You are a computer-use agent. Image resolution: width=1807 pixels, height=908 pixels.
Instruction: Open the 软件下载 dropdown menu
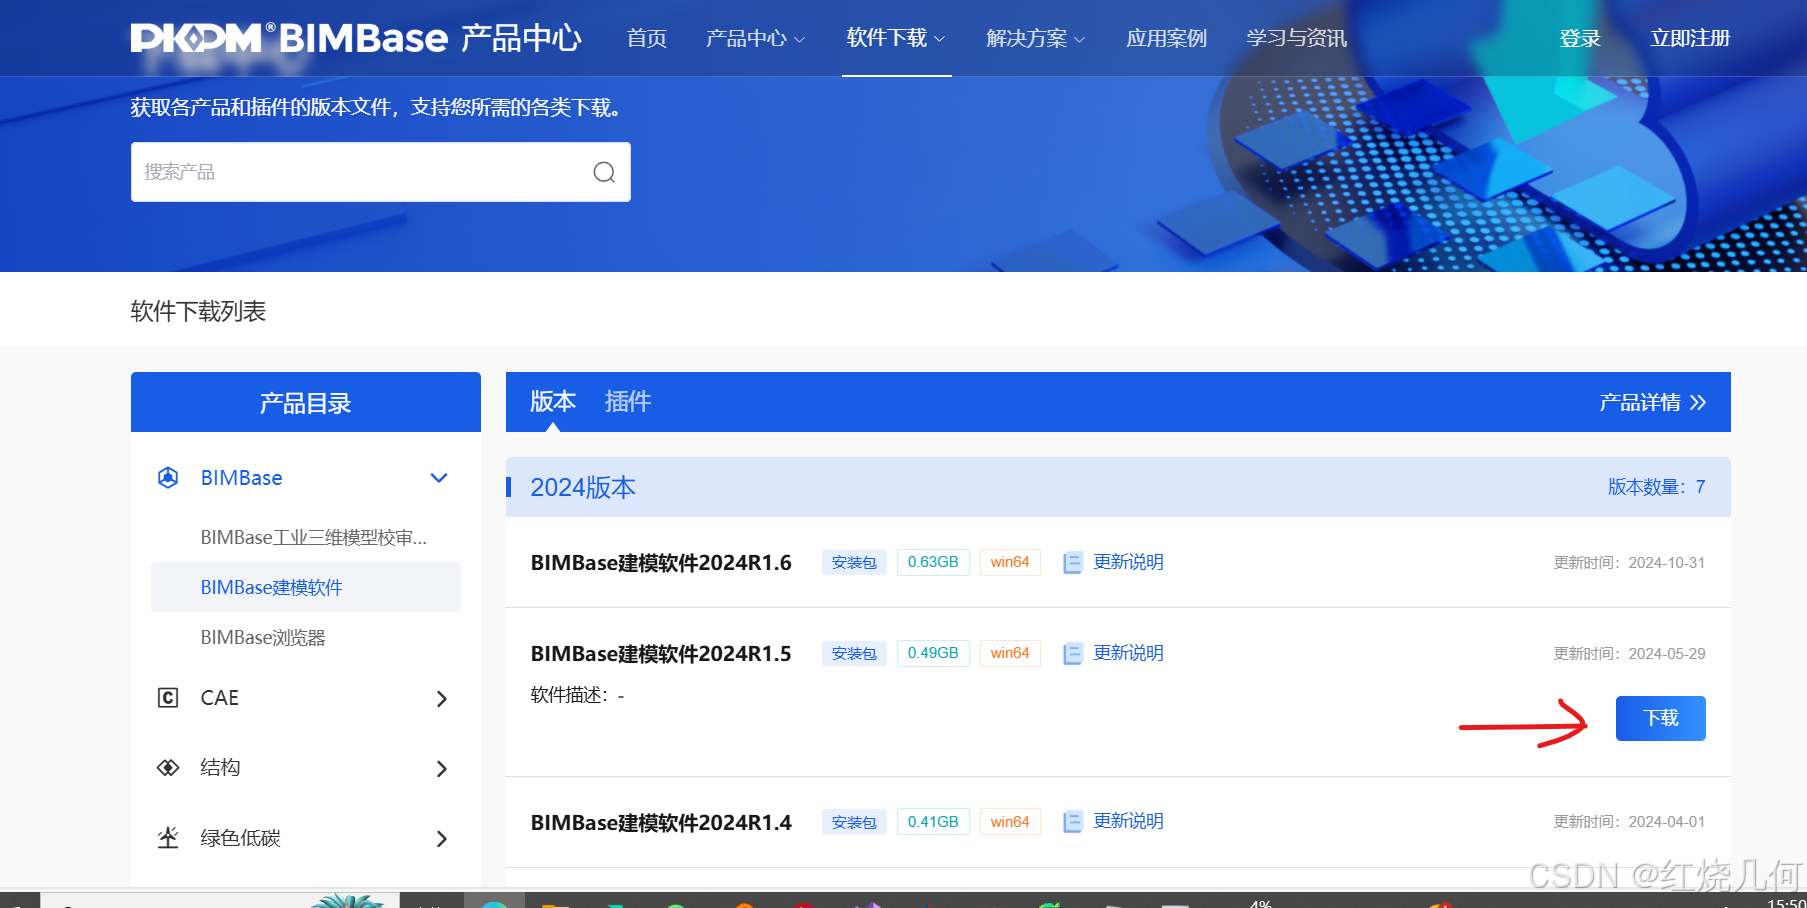pos(896,38)
